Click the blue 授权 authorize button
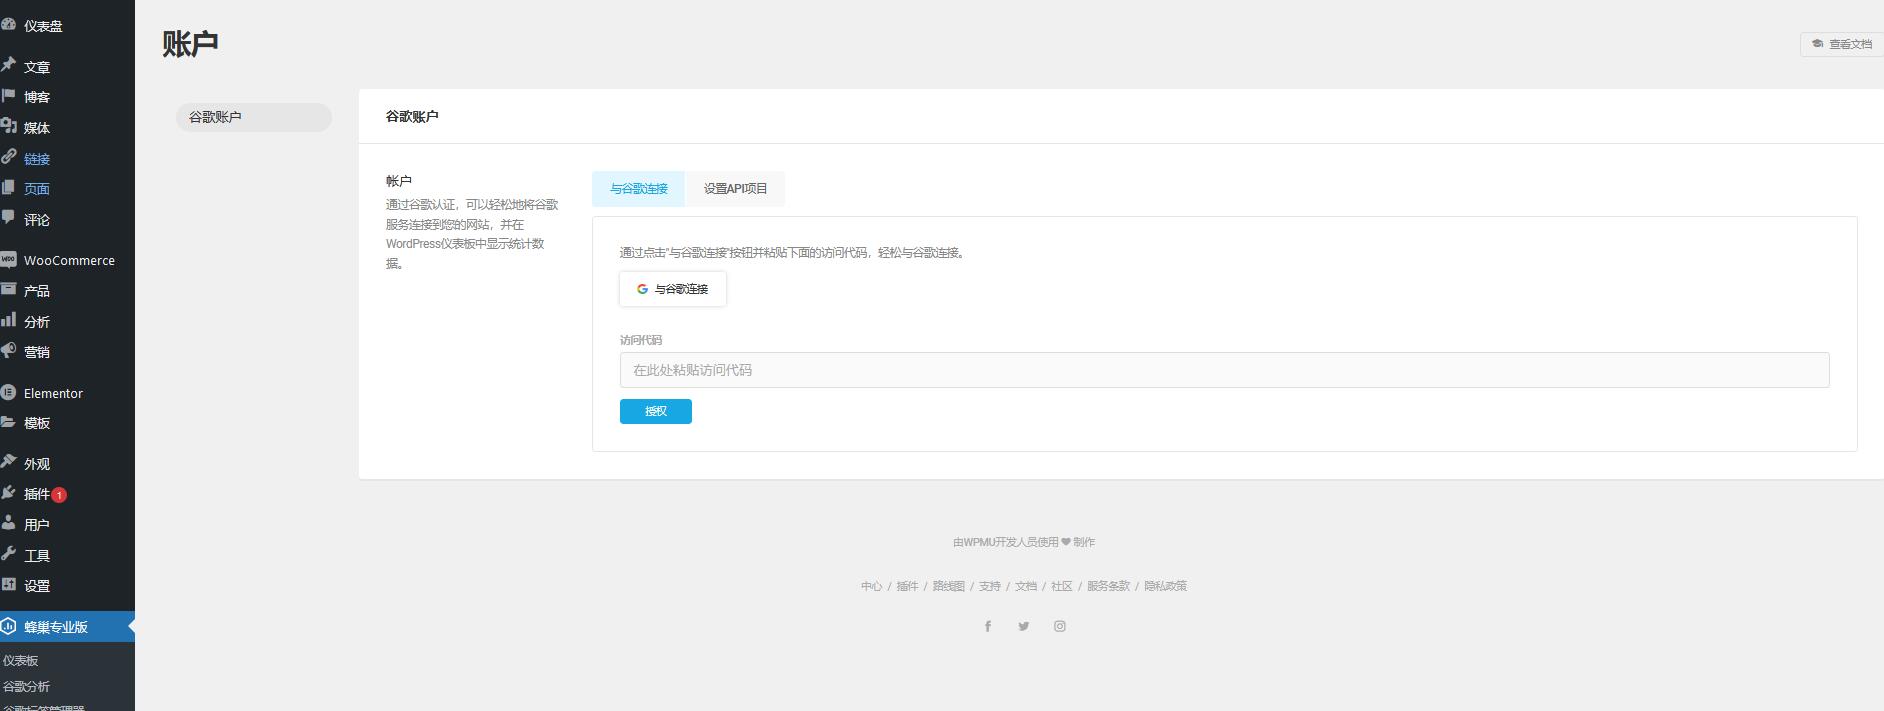1884x711 pixels. (x=656, y=411)
